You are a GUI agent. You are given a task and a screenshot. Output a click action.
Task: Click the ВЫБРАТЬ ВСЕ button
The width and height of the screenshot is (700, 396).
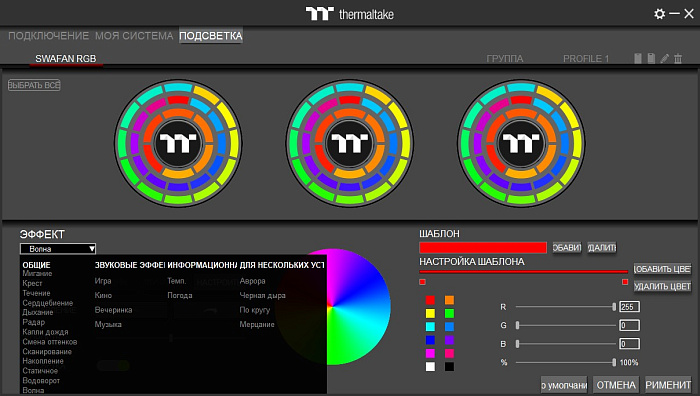click(x=34, y=85)
